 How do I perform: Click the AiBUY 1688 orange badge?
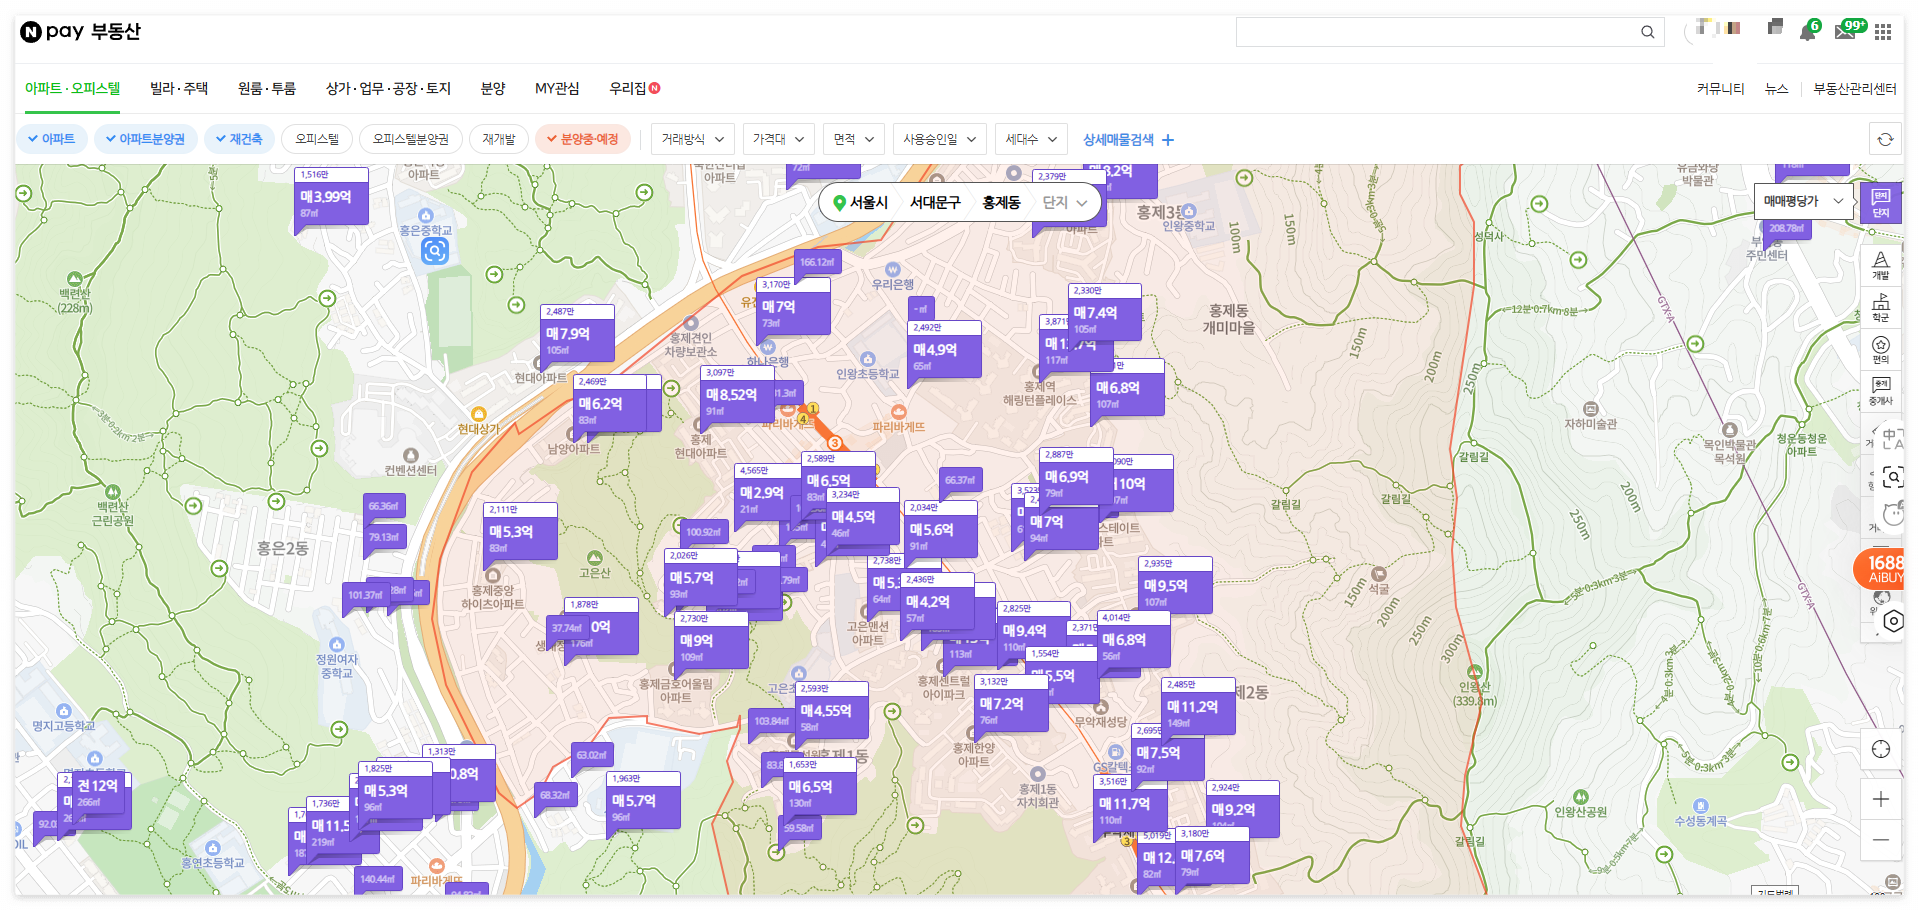(1880, 569)
